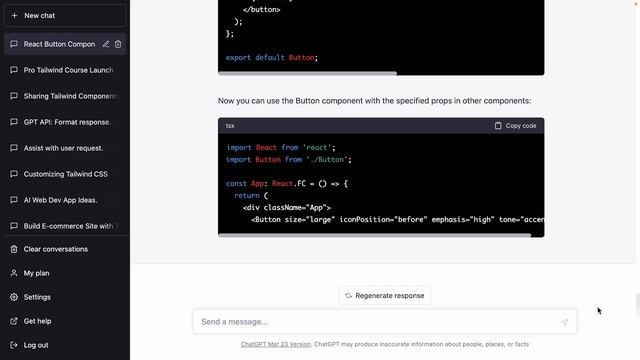Click logout arrow icon beside Log out
The image size is (640, 360).
[14, 345]
